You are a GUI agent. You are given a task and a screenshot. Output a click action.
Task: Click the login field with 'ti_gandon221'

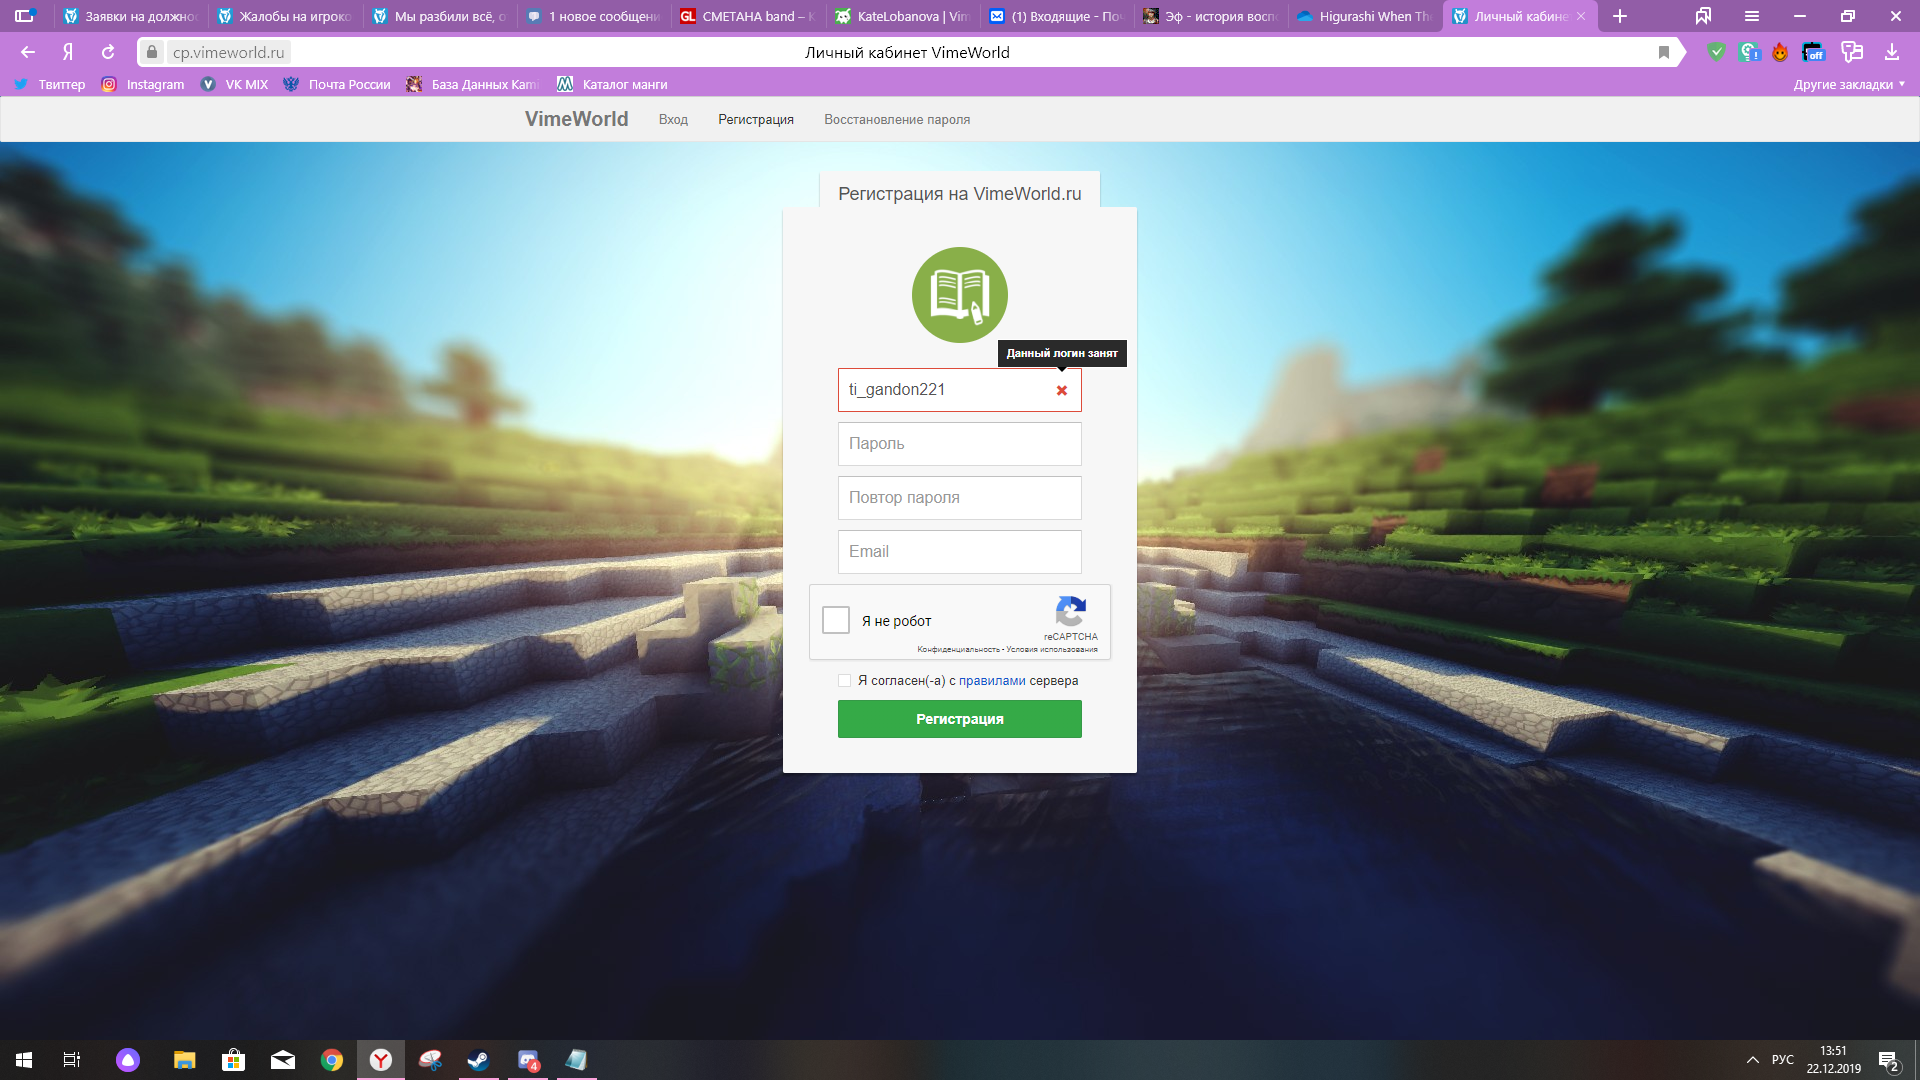pos(960,390)
